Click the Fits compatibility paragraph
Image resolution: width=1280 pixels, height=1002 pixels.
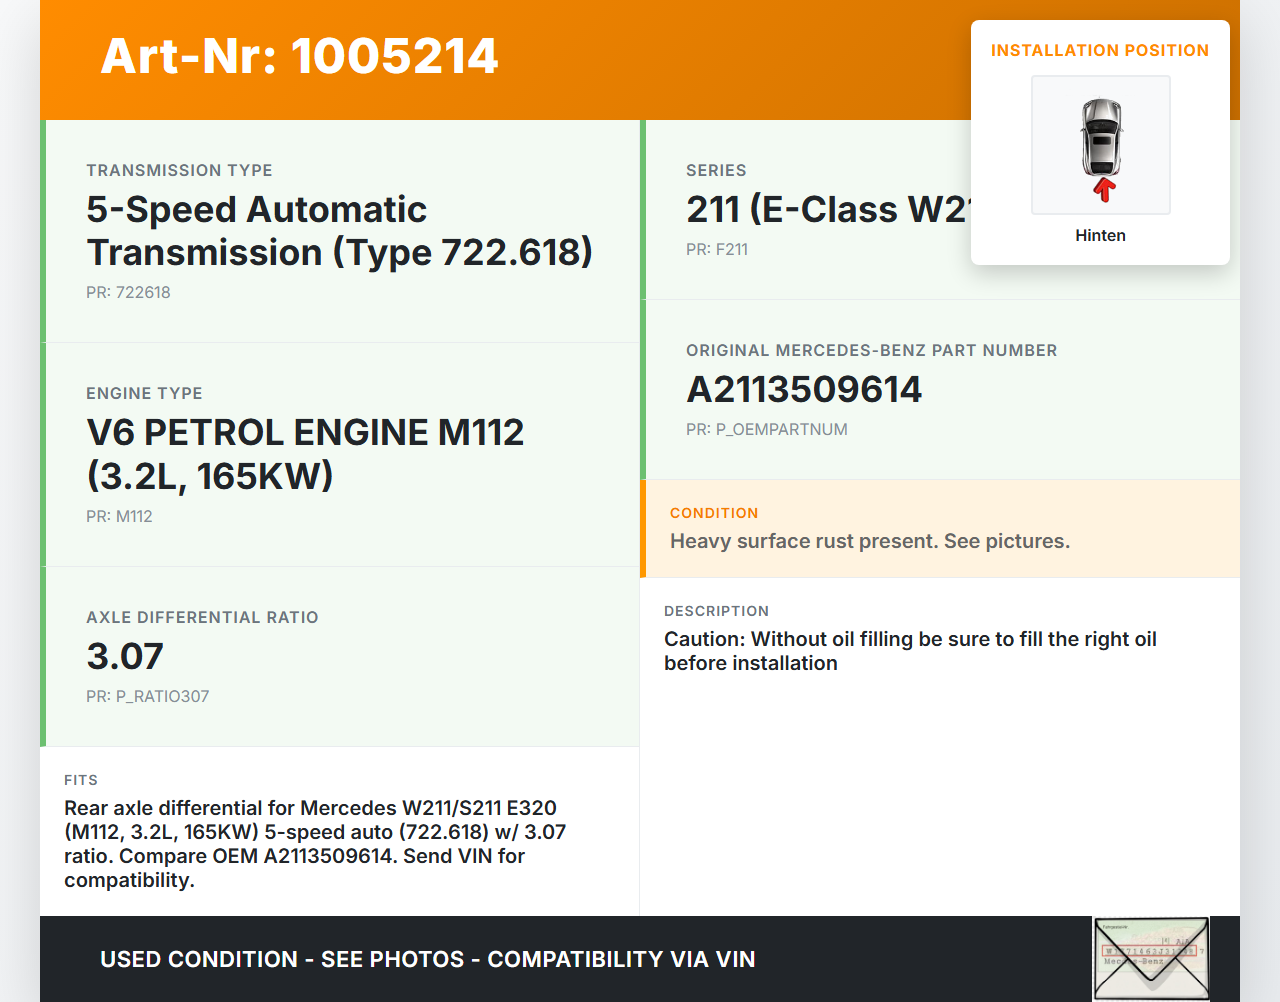tap(315, 844)
